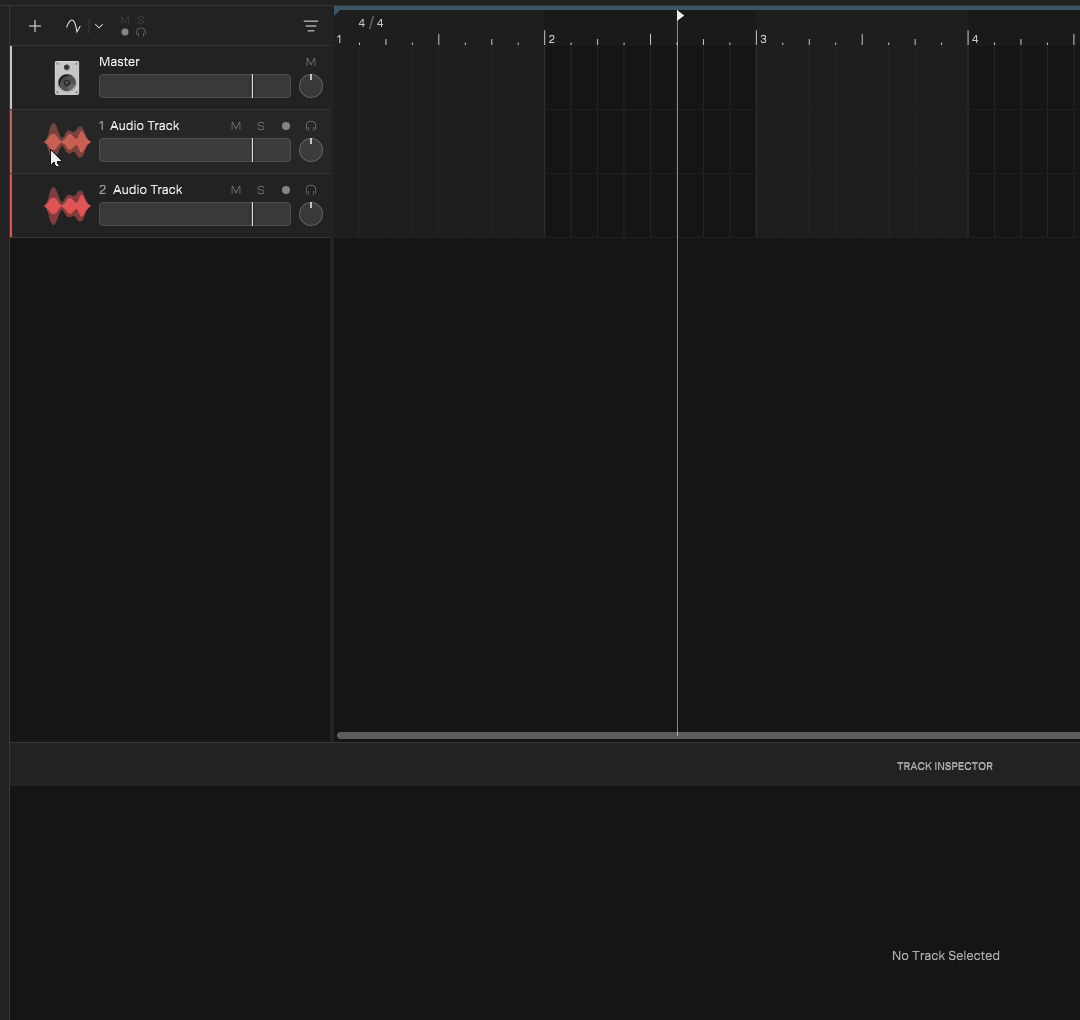Click the TRACK INSPECTOR panel header
This screenshot has height=1020, width=1080.
pos(944,766)
